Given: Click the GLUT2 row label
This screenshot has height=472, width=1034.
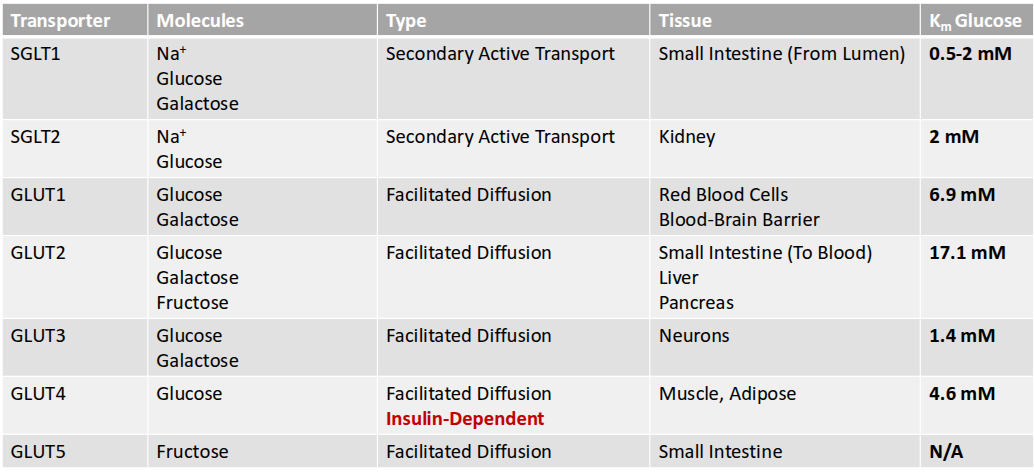Looking at the screenshot, I should click(36, 253).
